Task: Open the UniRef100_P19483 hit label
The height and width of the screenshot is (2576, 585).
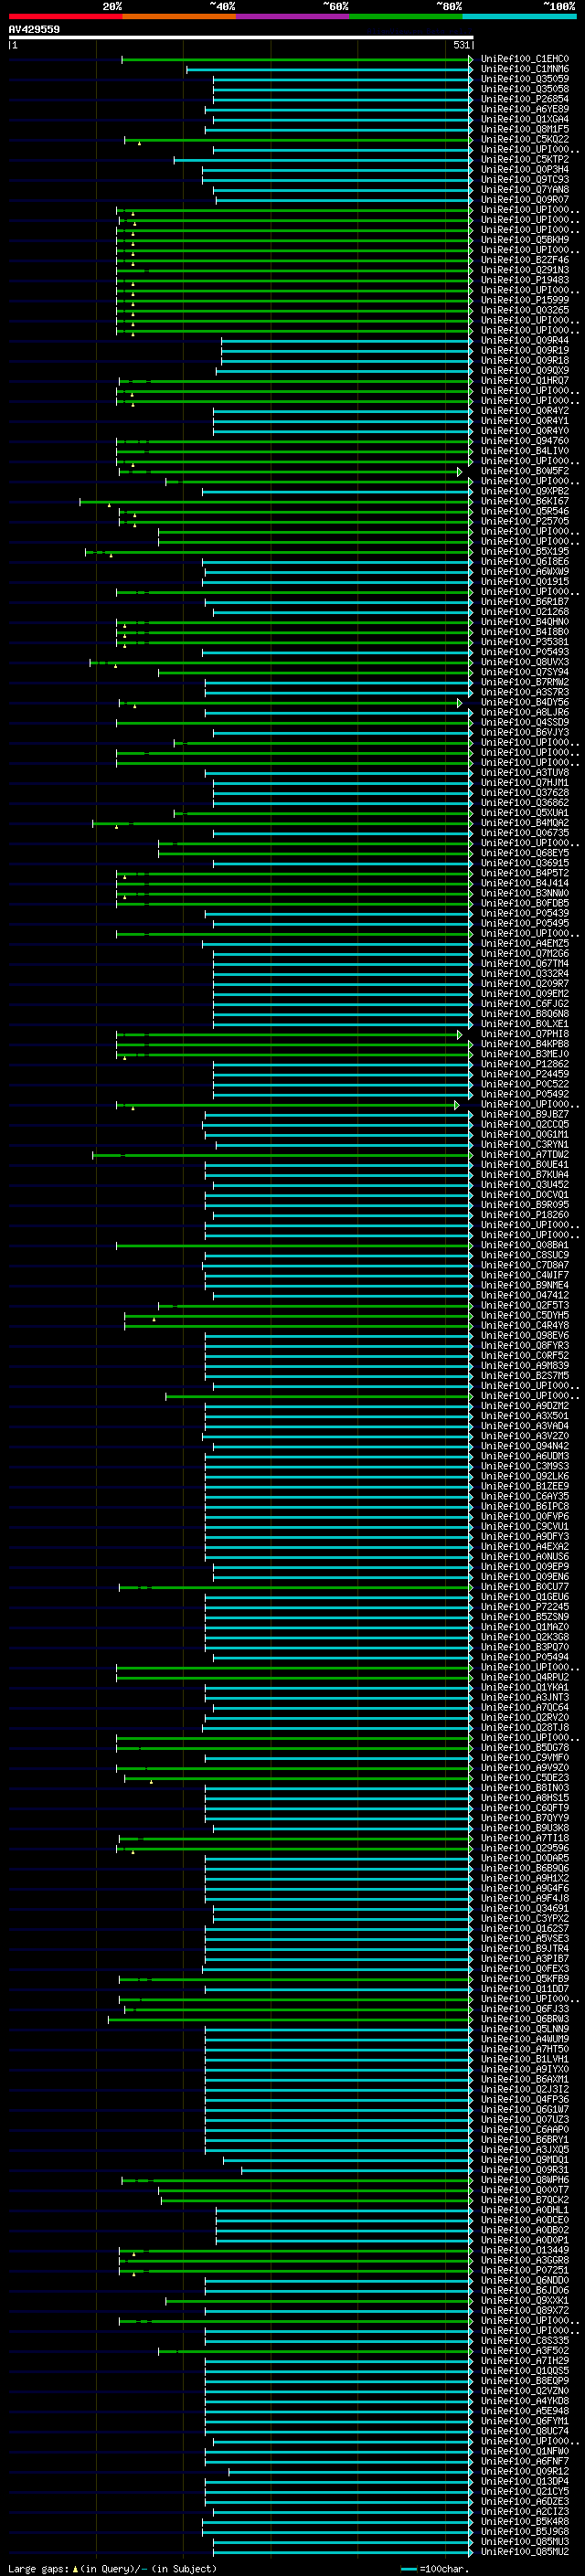Action: click(524, 280)
